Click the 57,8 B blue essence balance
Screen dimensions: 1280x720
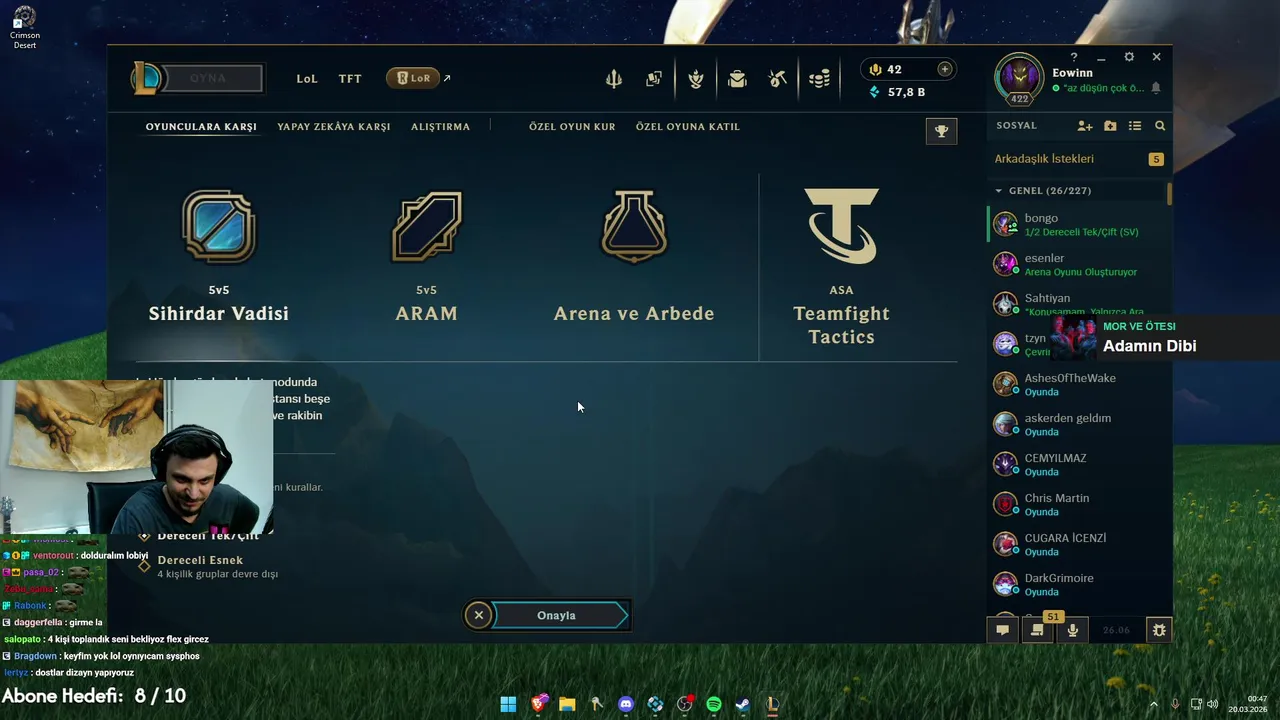click(897, 92)
